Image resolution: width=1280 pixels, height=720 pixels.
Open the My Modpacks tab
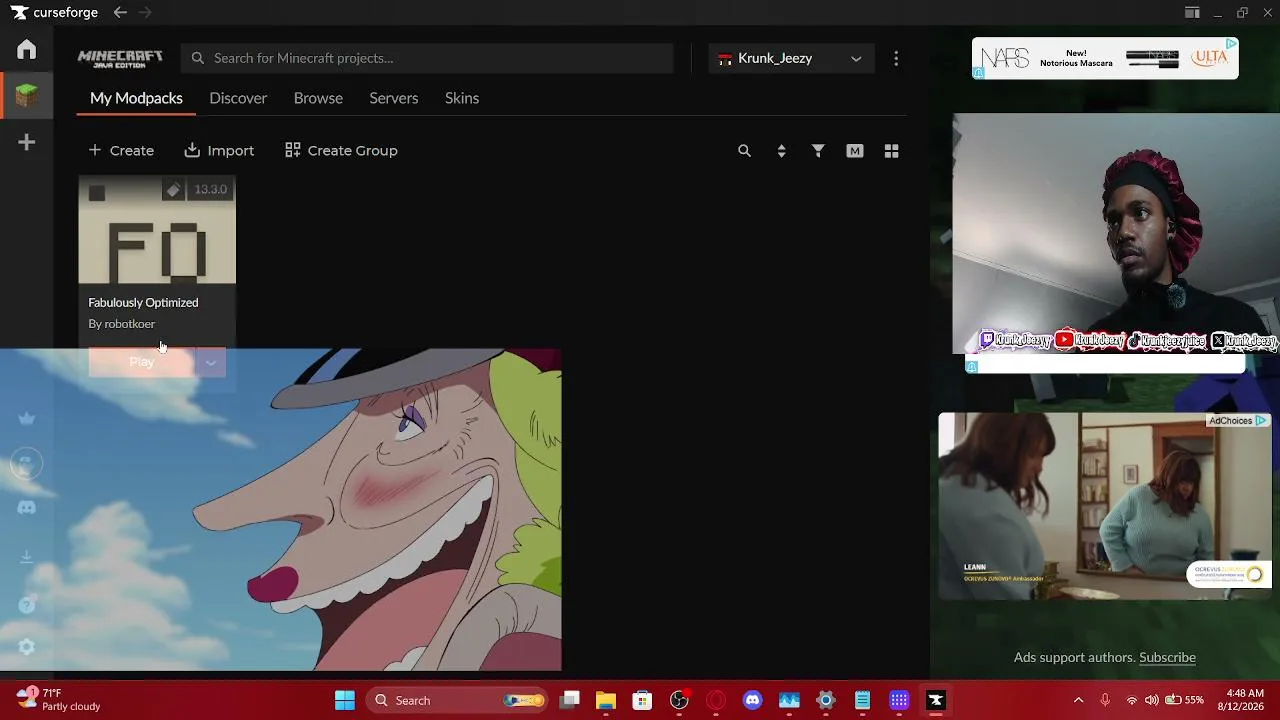[136, 98]
